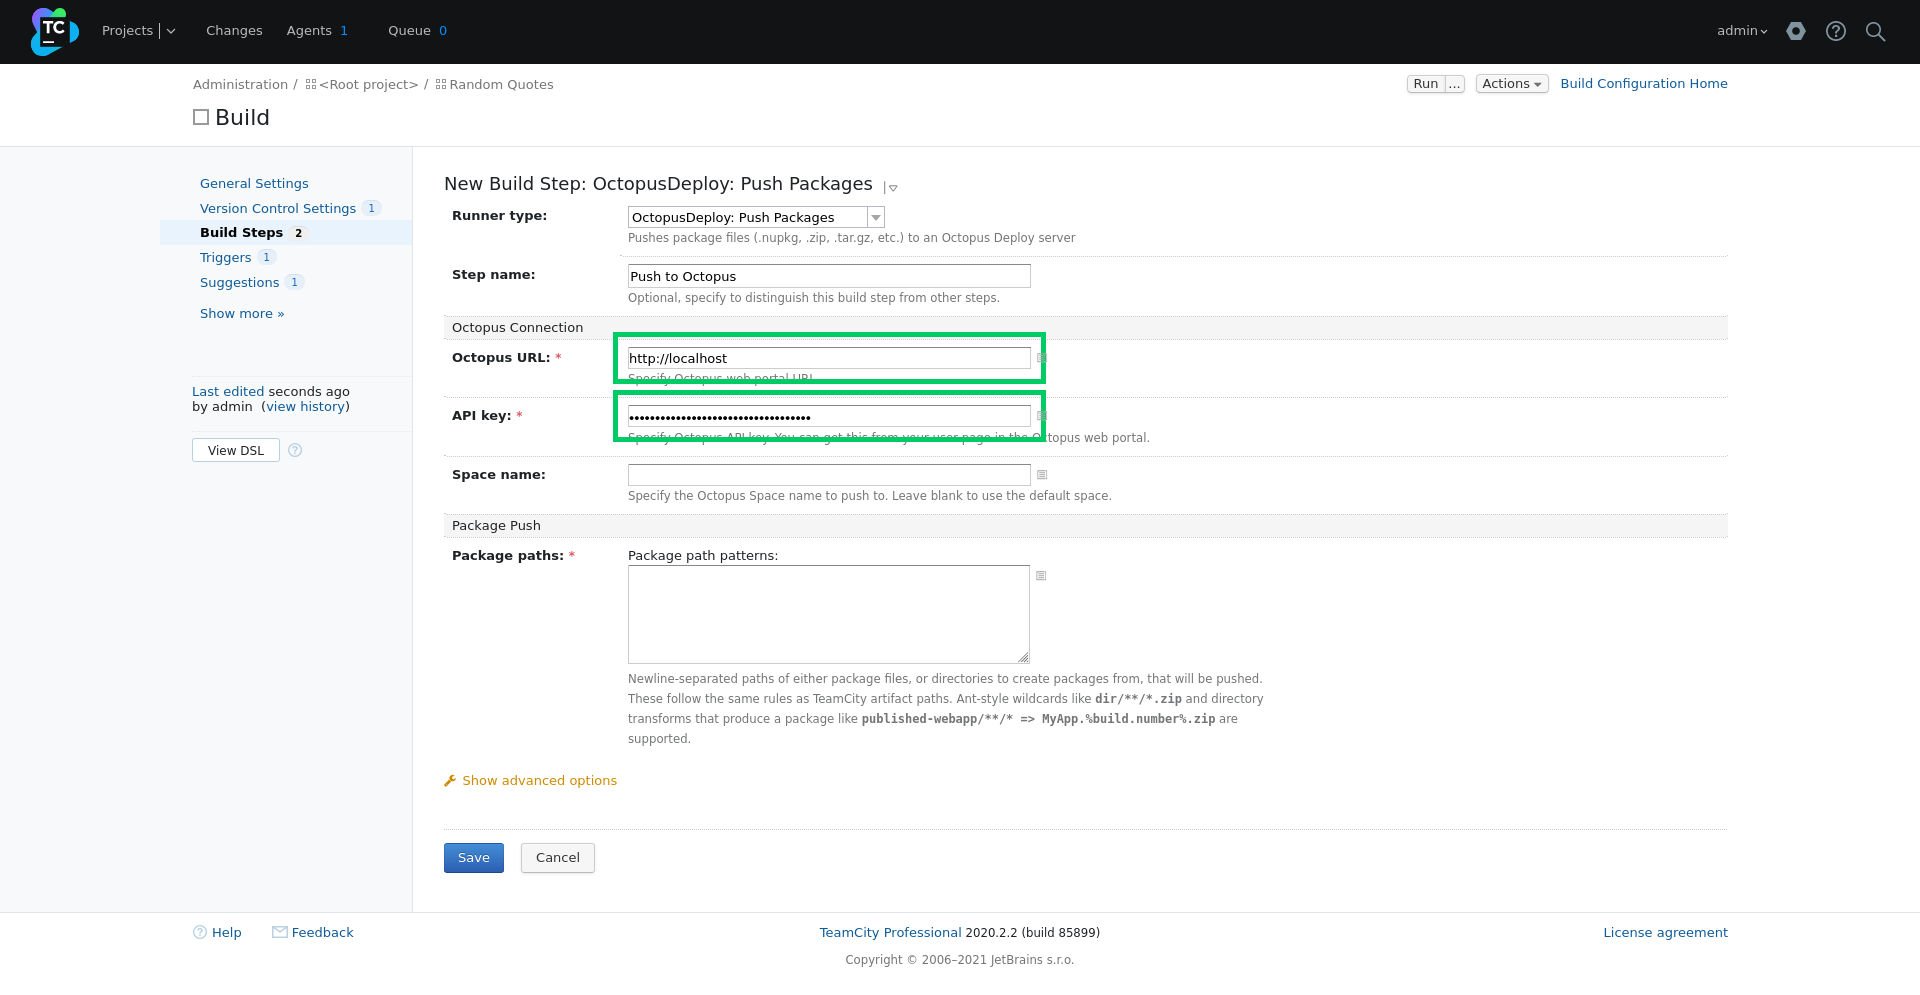Viewport: 1920px width, 995px height.
Task: Open the admin user menu
Action: click(x=1742, y=31)
